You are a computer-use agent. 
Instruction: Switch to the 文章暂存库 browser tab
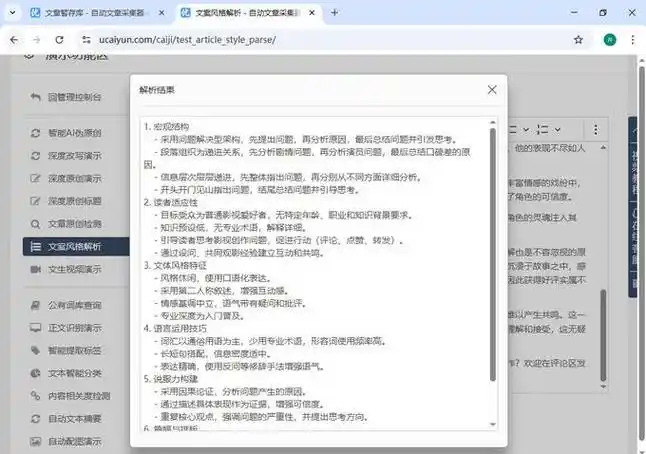93,13
